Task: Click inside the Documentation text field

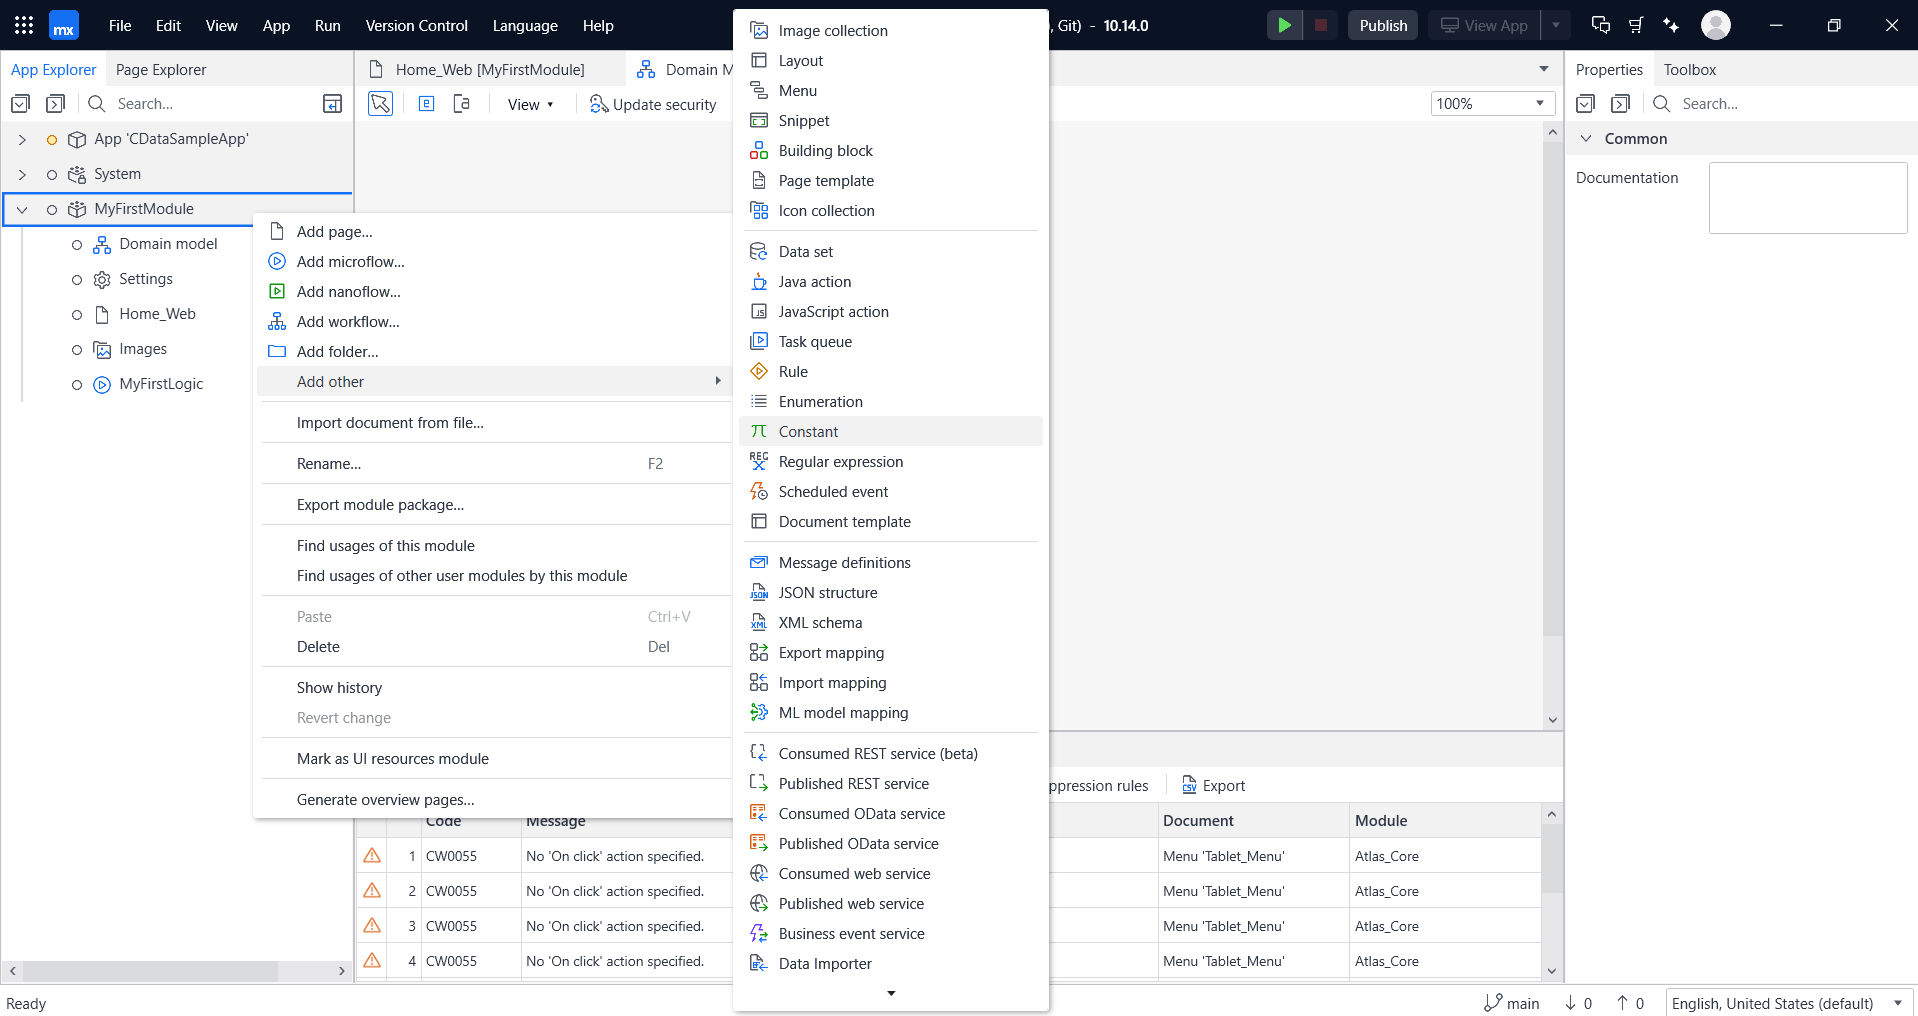Action: [1807, 198]
